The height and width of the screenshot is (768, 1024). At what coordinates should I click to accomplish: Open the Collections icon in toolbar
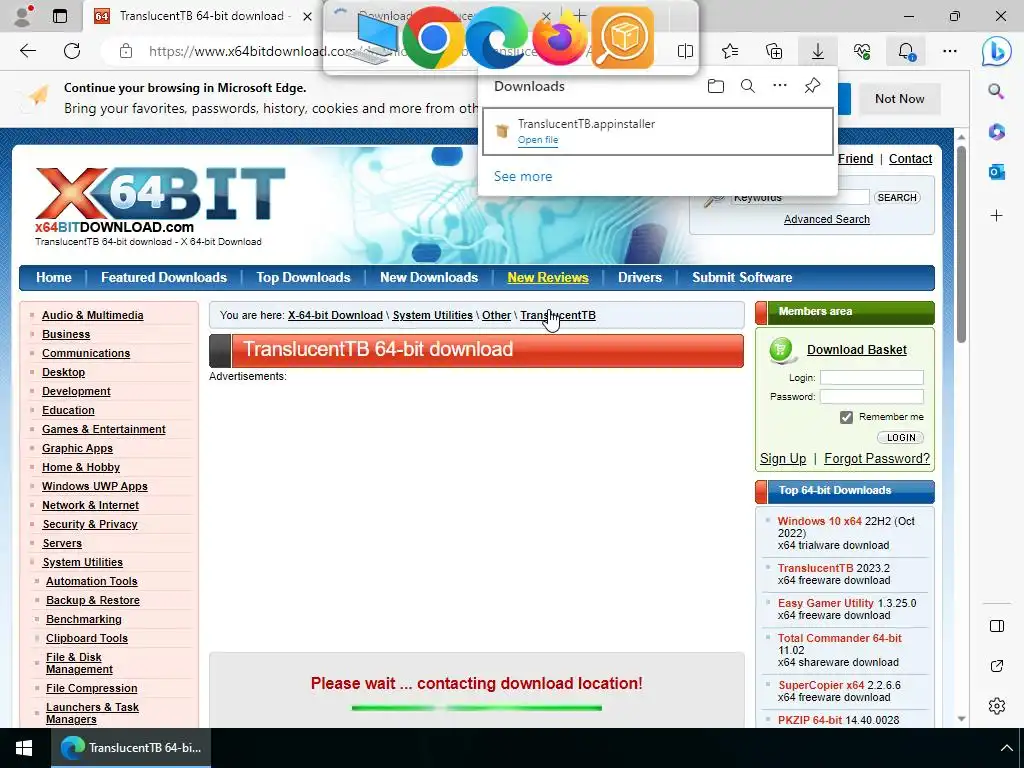[x=774, y=51]
